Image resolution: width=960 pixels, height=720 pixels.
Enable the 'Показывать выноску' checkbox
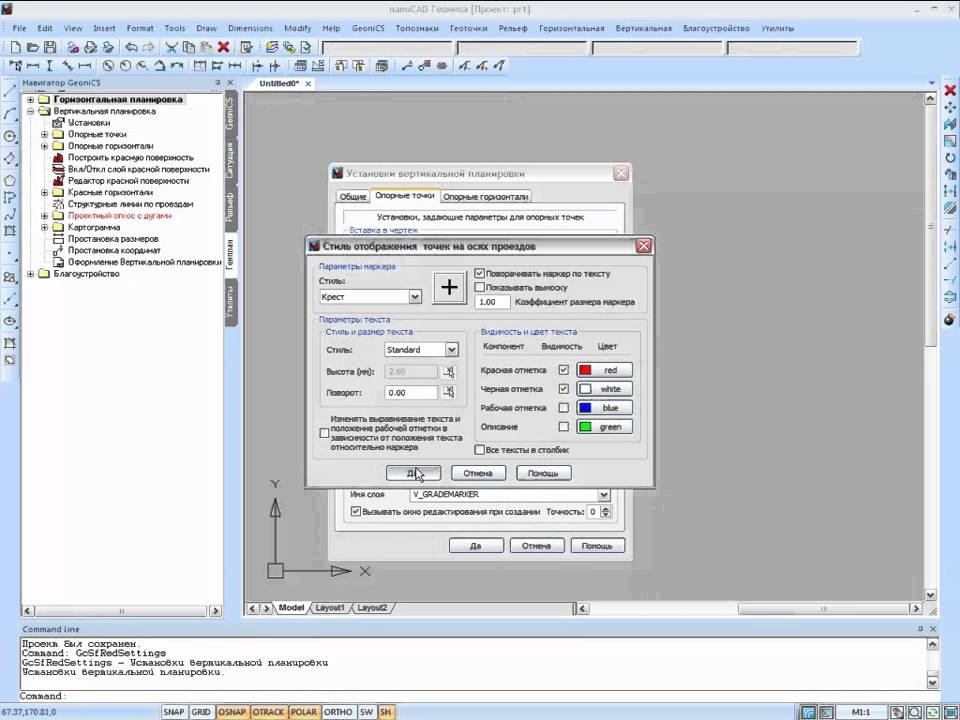coord(480,287)
